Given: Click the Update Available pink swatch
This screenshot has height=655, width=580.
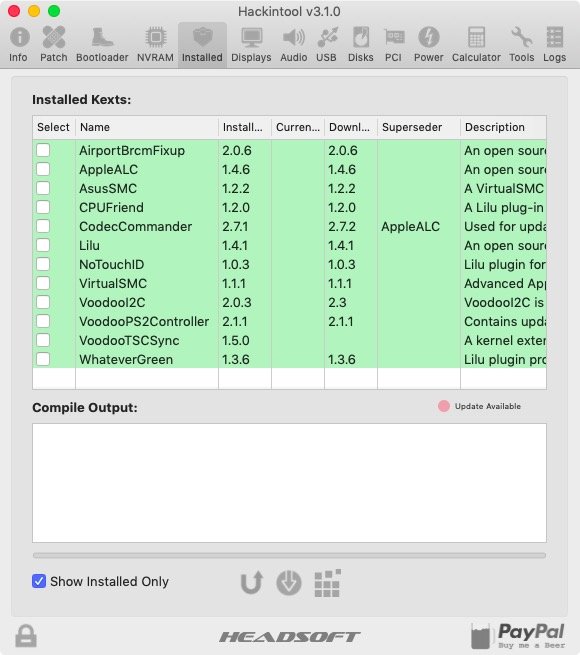Looking at the screenshot, I should tap(444, 406).
